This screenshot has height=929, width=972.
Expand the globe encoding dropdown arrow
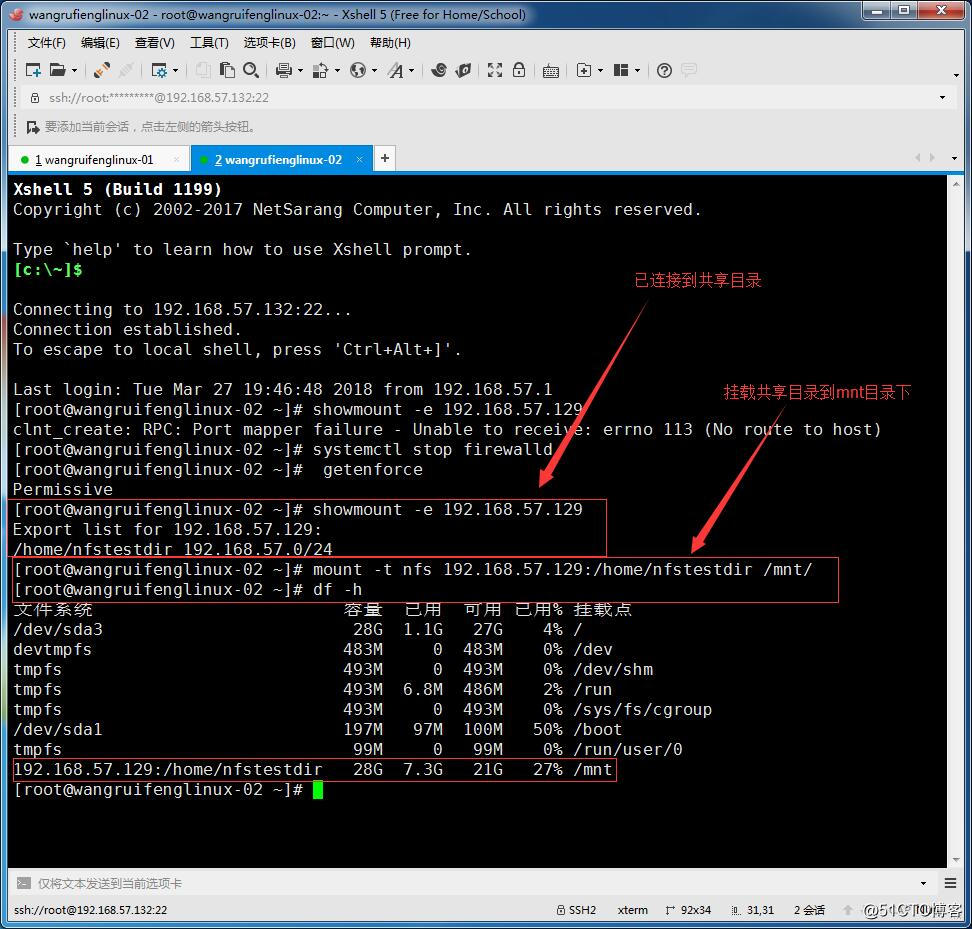[x=374, y=71]
